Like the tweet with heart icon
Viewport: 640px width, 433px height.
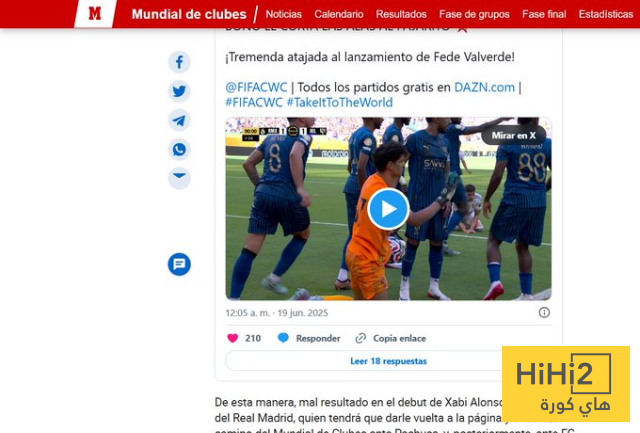click(x=233, y=338)
